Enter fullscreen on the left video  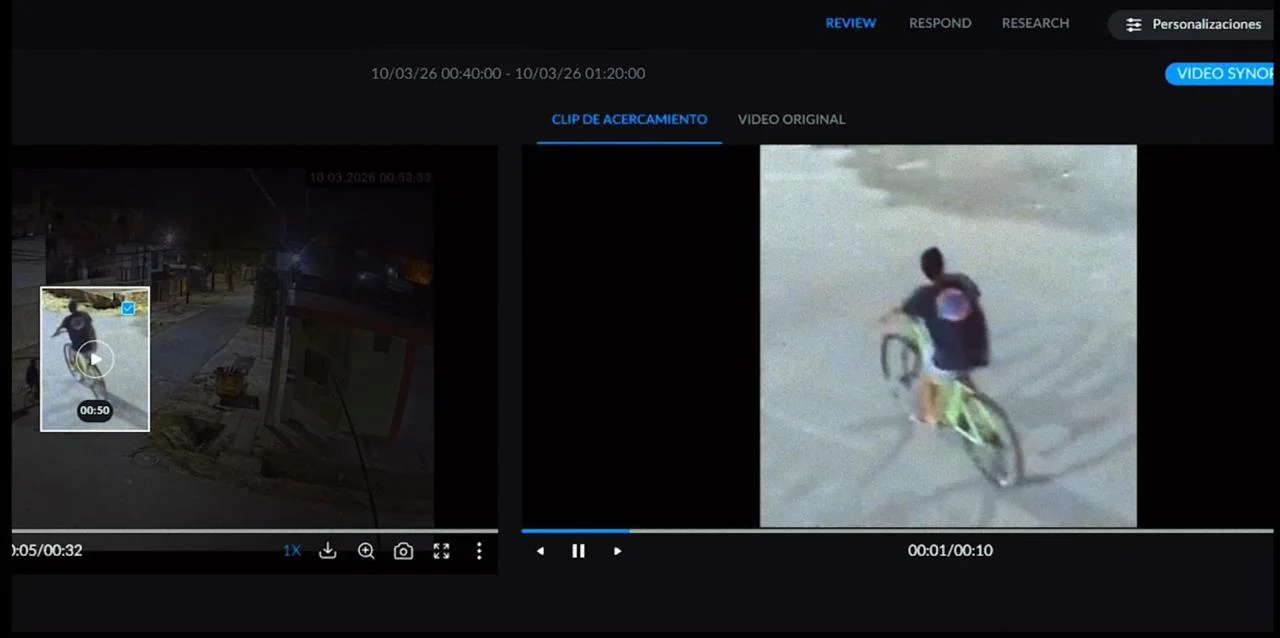[441, 551]
